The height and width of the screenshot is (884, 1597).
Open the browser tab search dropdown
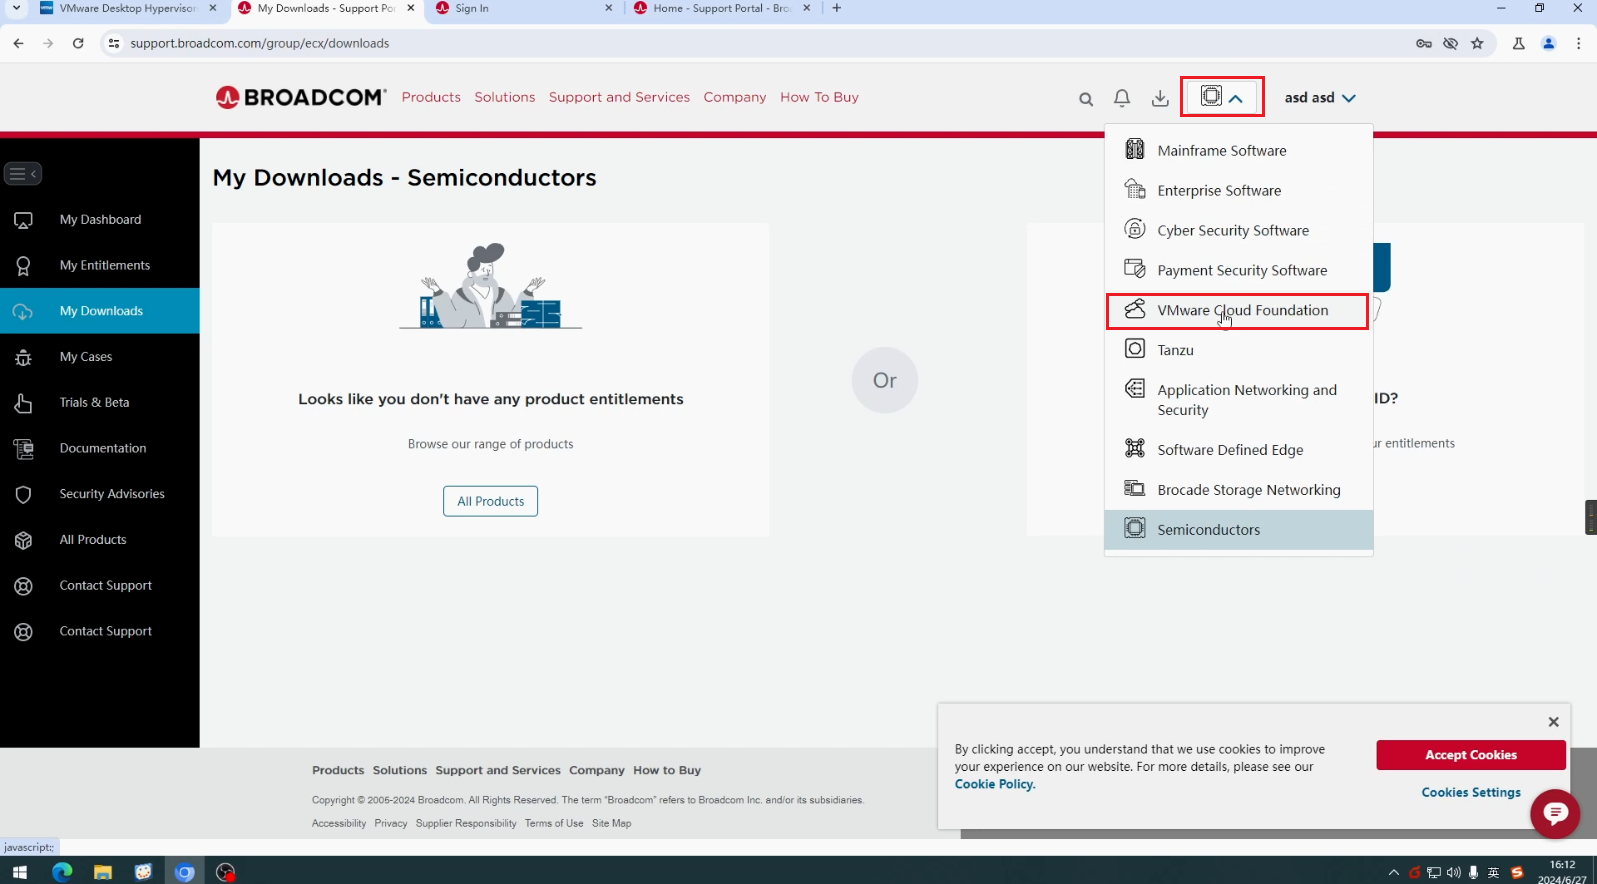(x=16, y=8)
